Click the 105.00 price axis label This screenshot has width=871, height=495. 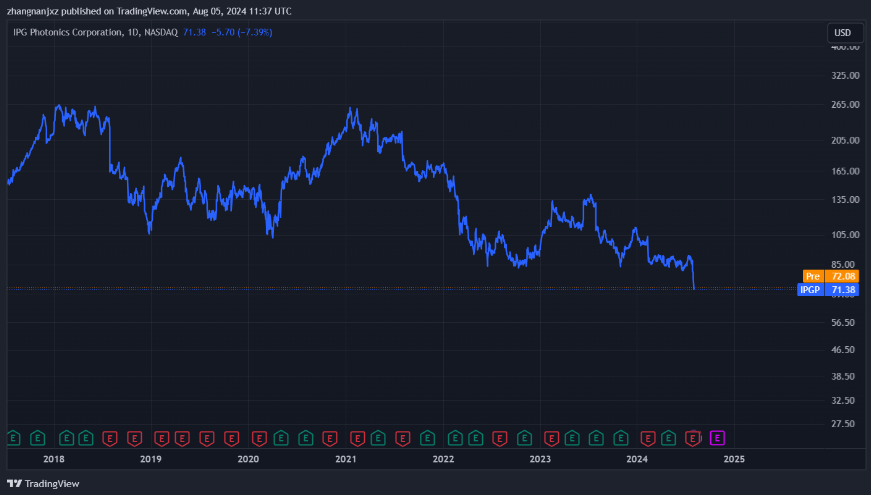pyautogui.click(x=845, y=234)
